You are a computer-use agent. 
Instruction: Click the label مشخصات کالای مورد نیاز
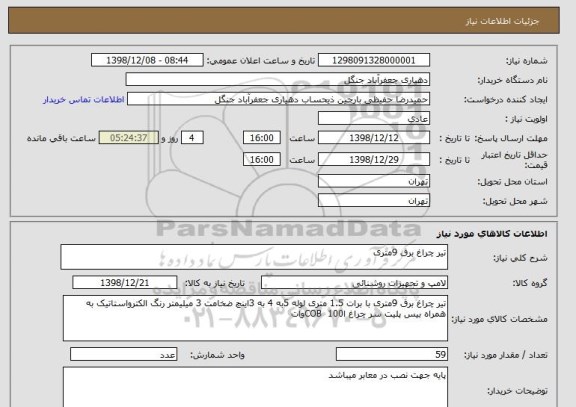click(x=499, y=319)
